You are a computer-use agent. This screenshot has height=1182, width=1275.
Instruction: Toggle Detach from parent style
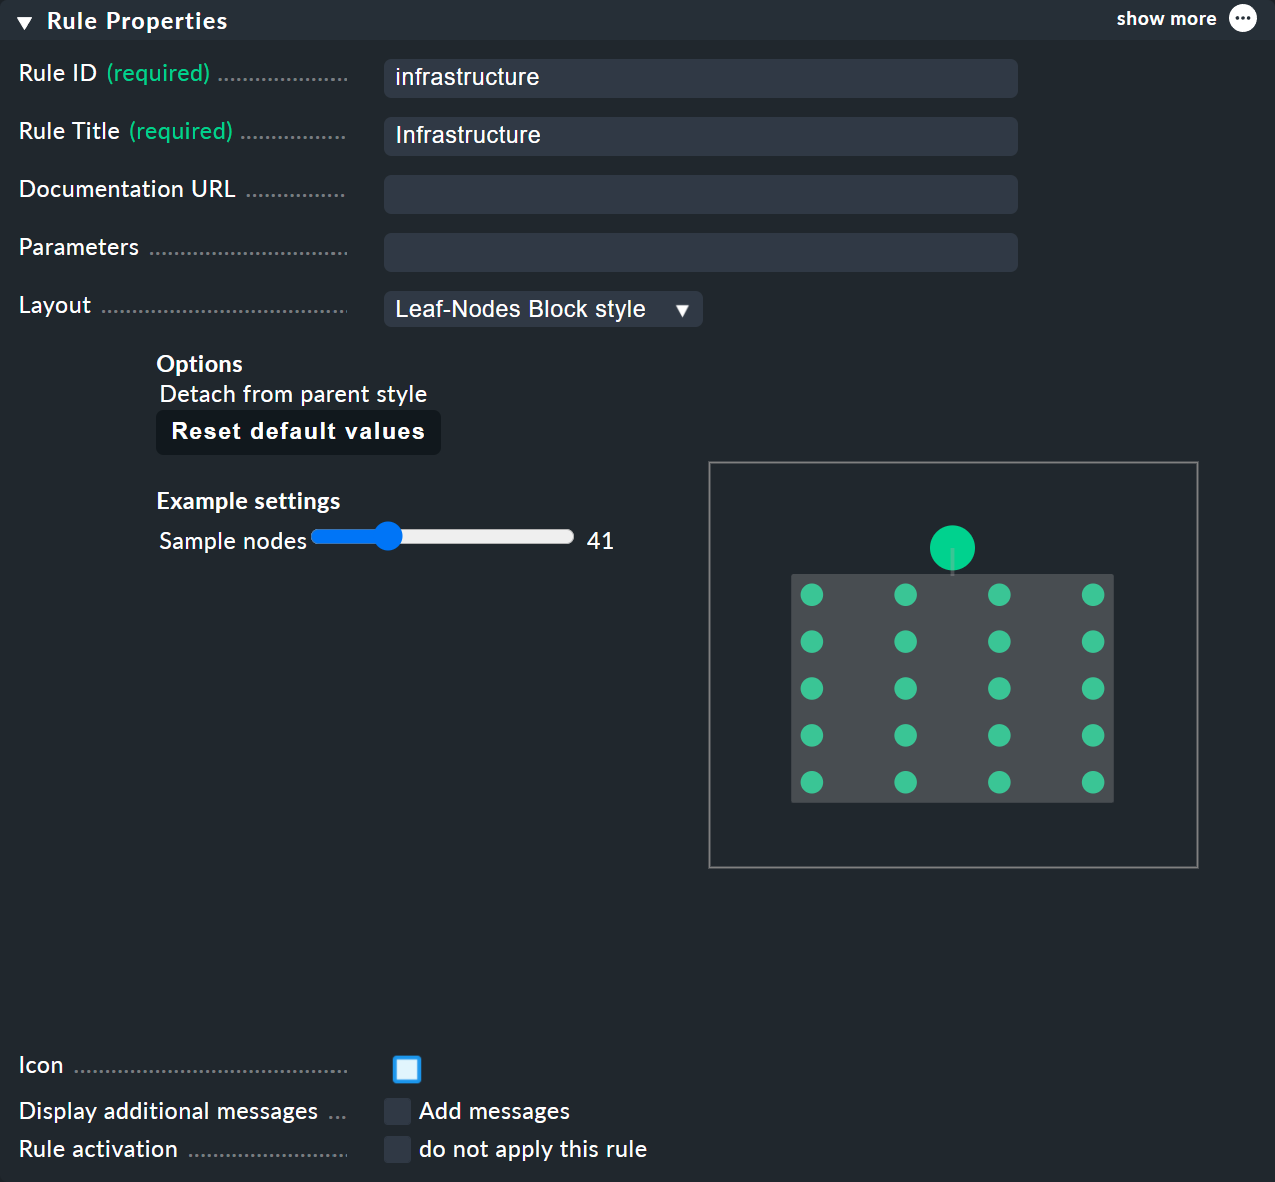coord(293,394)
